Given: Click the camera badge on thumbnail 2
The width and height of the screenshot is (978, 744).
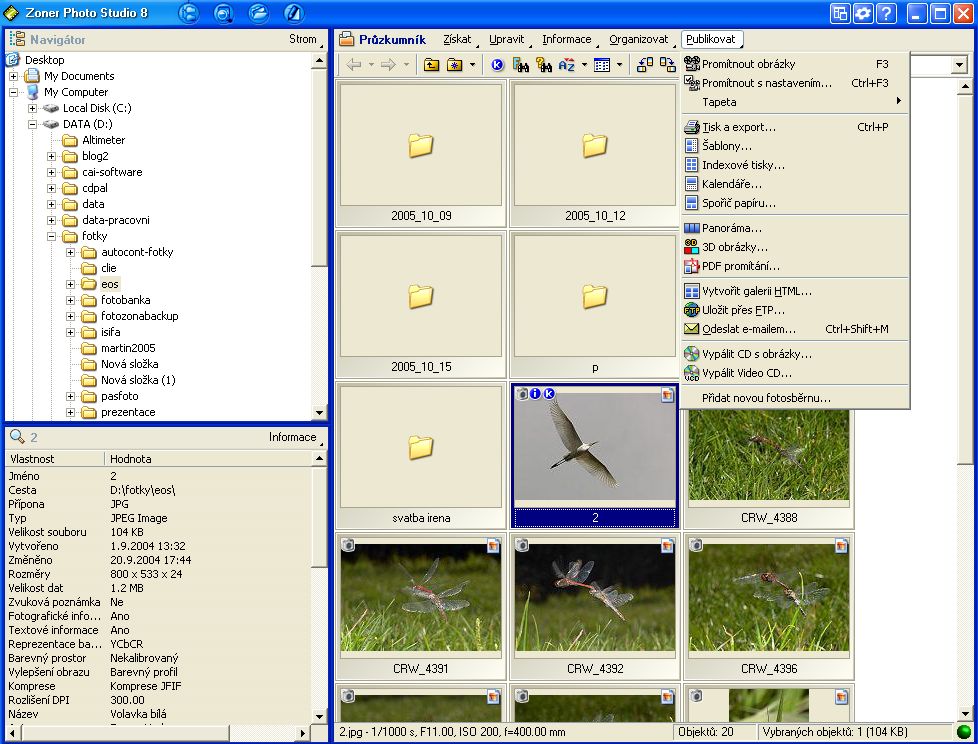Looking at the screenshot, I should tap(522, 394).
